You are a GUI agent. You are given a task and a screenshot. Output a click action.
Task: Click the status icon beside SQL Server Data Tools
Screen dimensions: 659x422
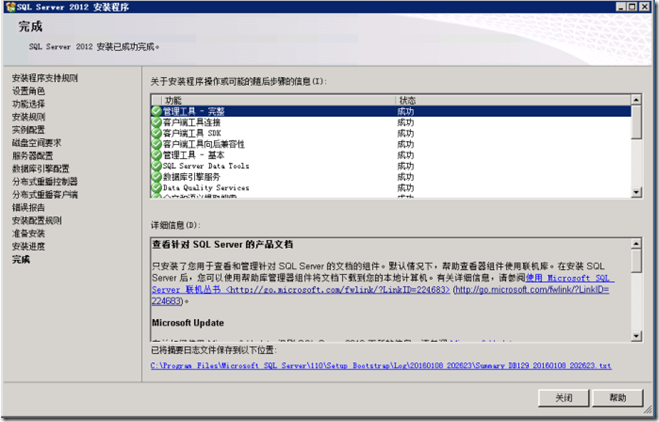click(157, 166)
